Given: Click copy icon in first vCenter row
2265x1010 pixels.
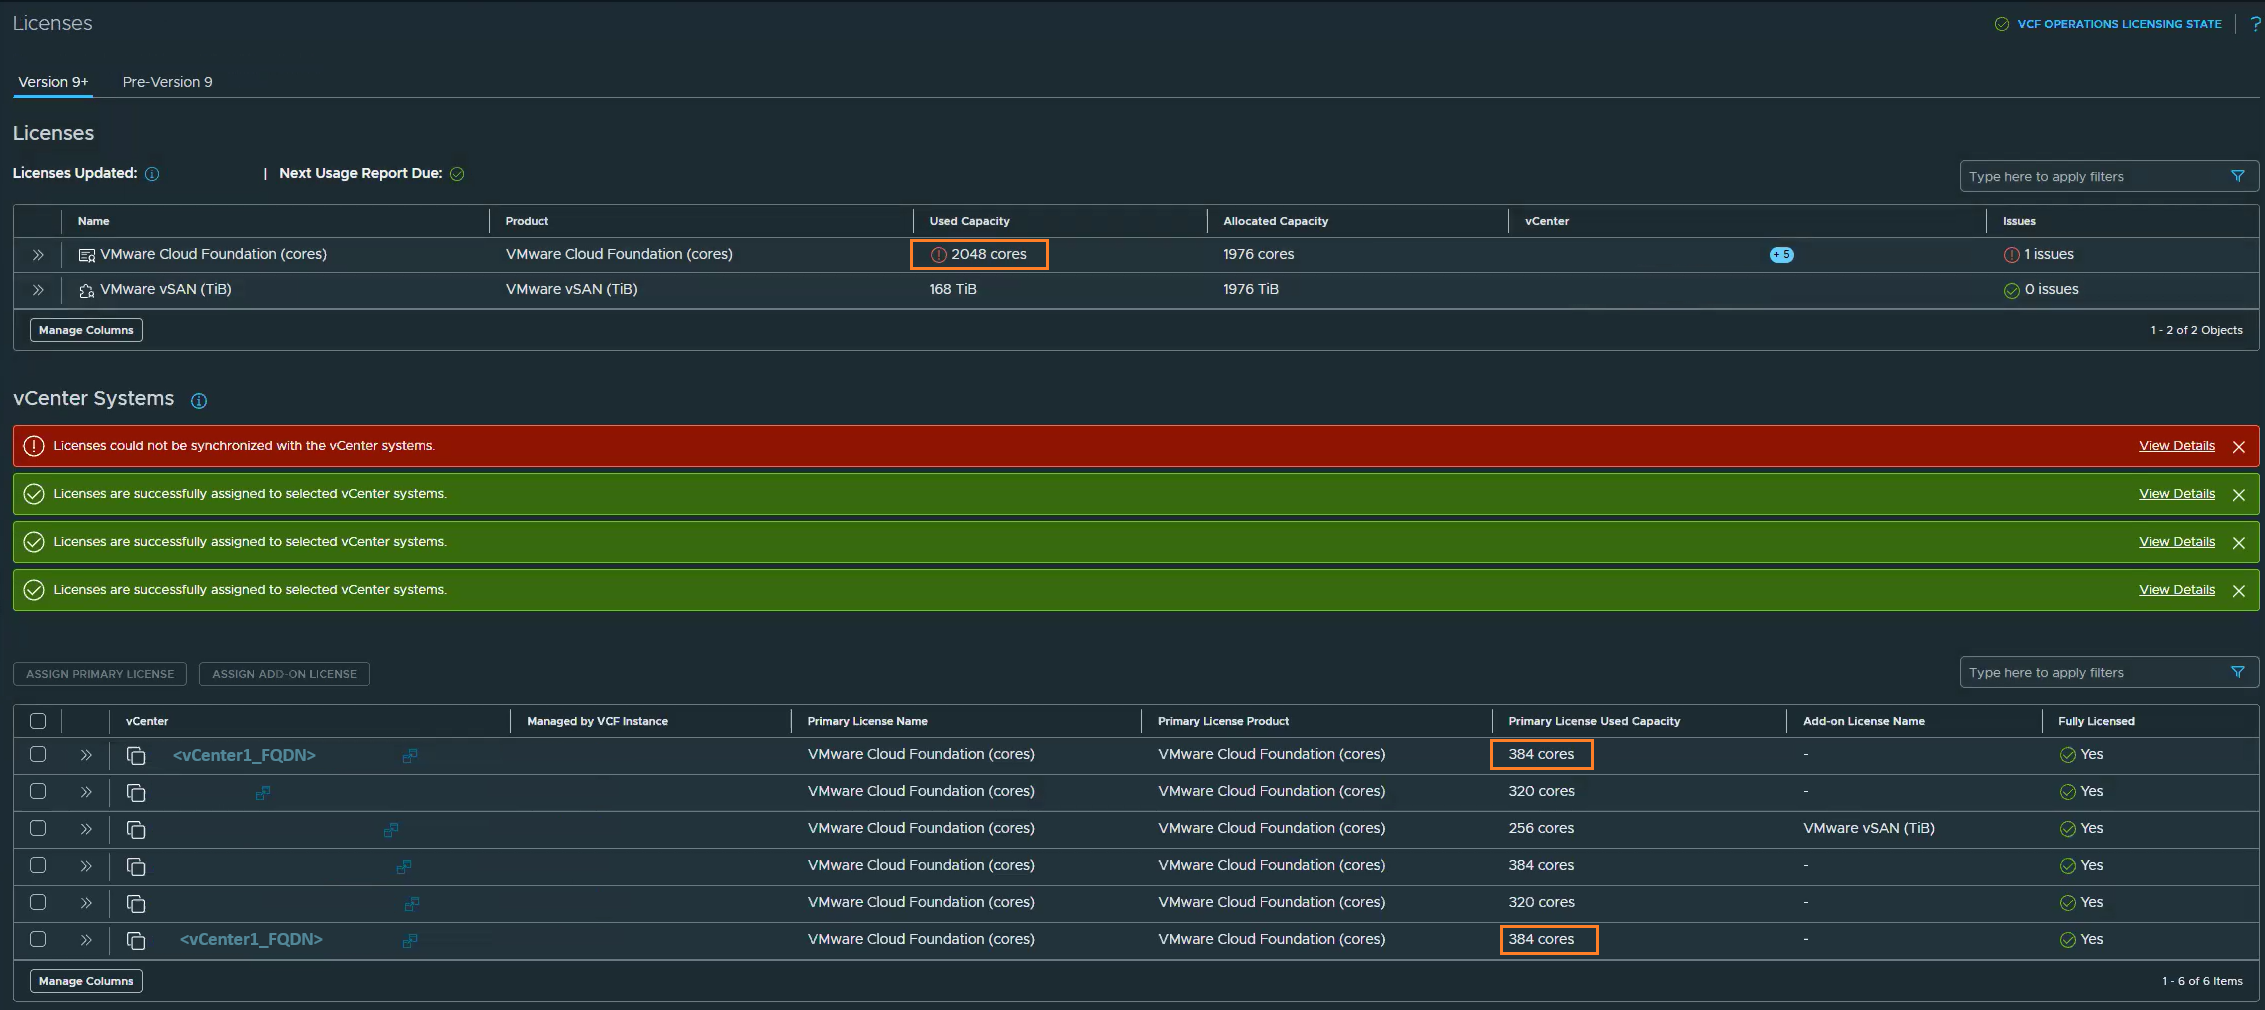Looking at the screenshot, I should pyautogui.click(x=136, y=756).
